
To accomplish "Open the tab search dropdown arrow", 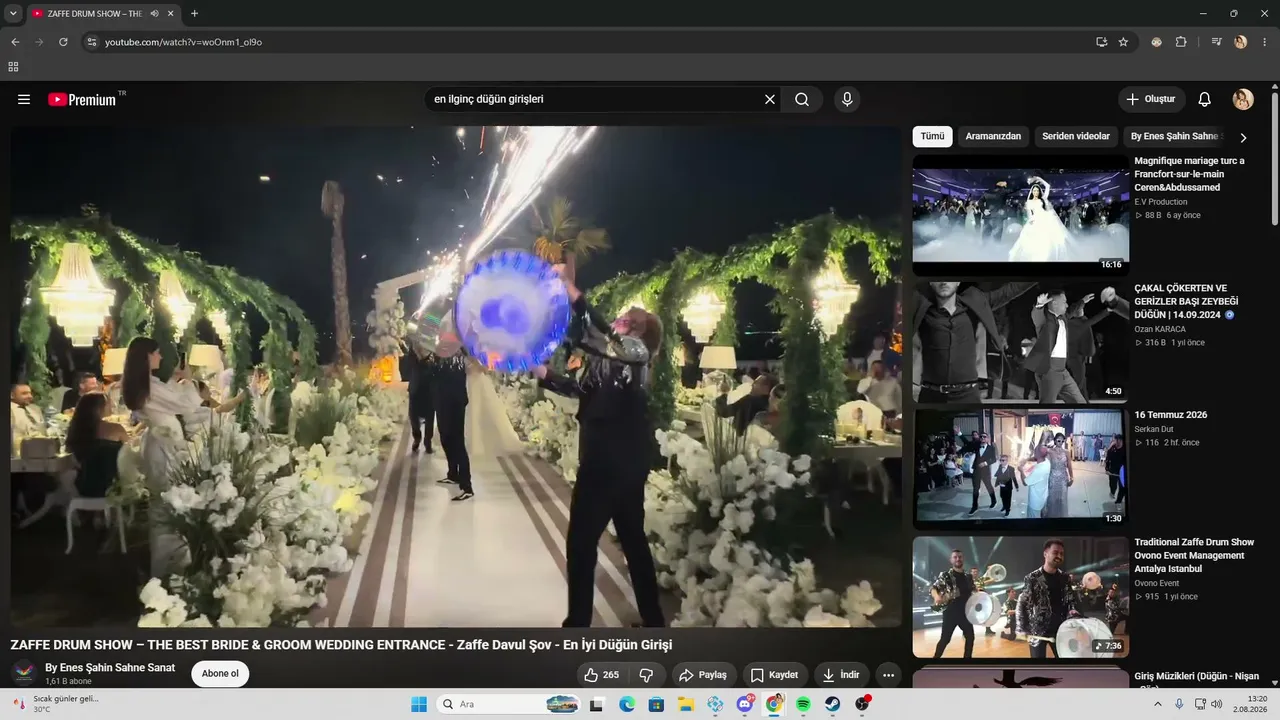I will [x=13, y=13].
